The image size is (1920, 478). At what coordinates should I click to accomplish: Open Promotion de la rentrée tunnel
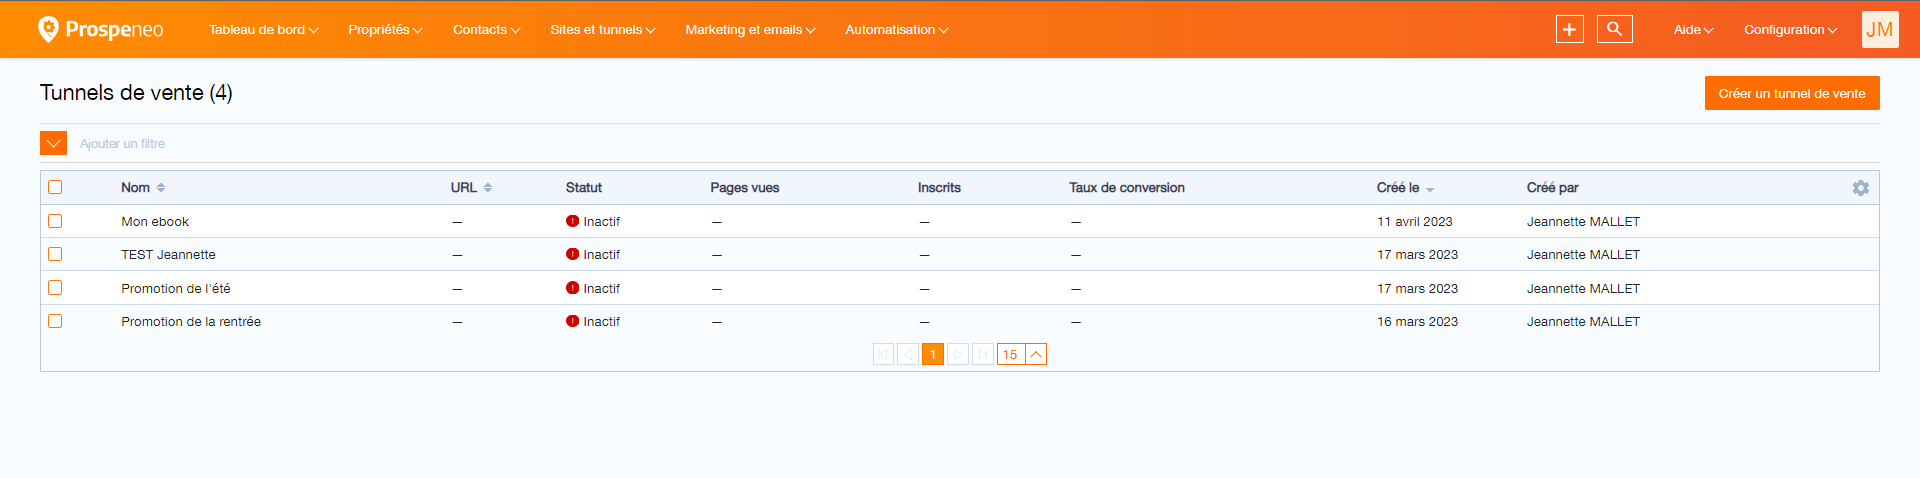[191, 322]
